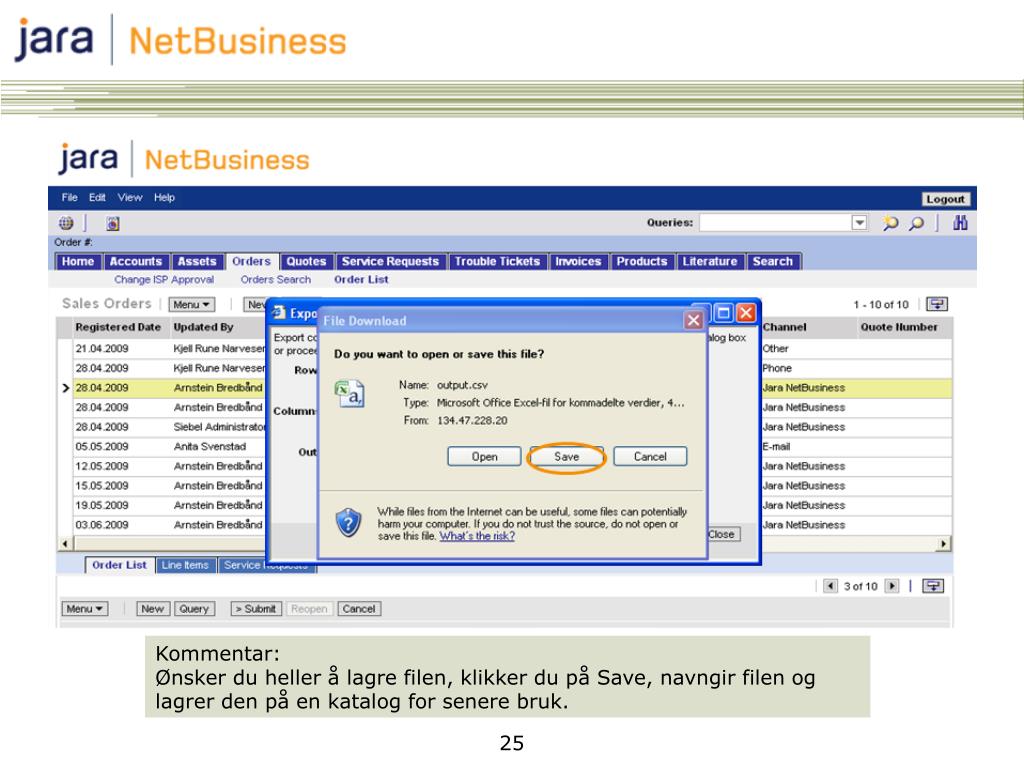The width and height of the screenshot is (1024, 768).
Task: Switch to the Accounts tab
Action: (136, 261)
